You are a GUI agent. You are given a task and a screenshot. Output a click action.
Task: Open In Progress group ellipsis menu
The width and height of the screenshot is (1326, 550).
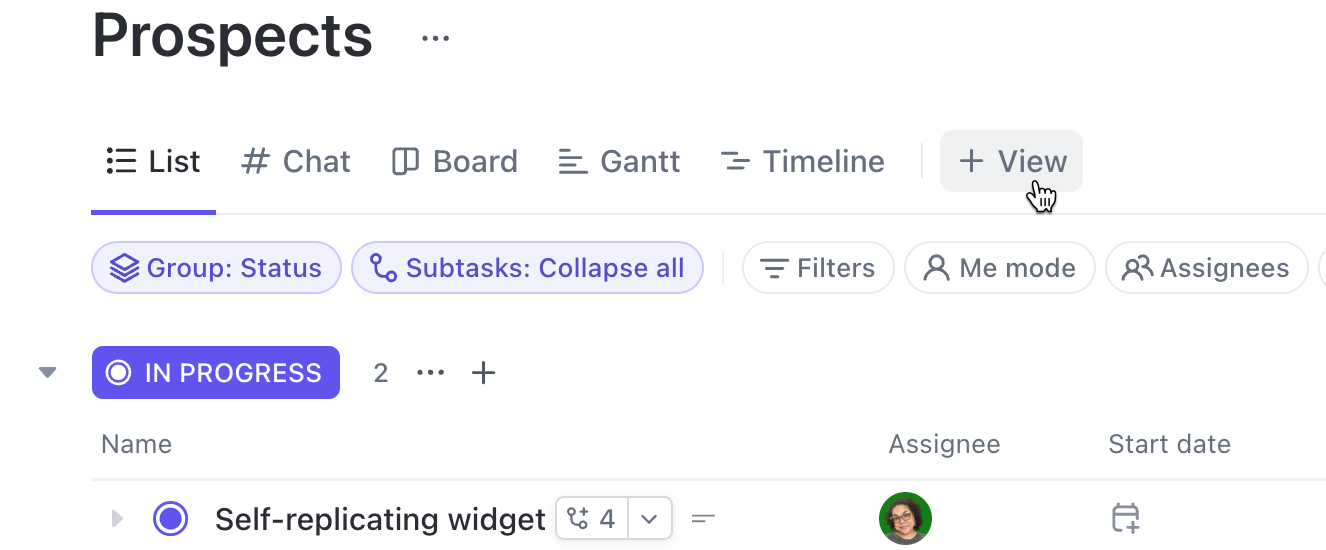coord(430,373)
